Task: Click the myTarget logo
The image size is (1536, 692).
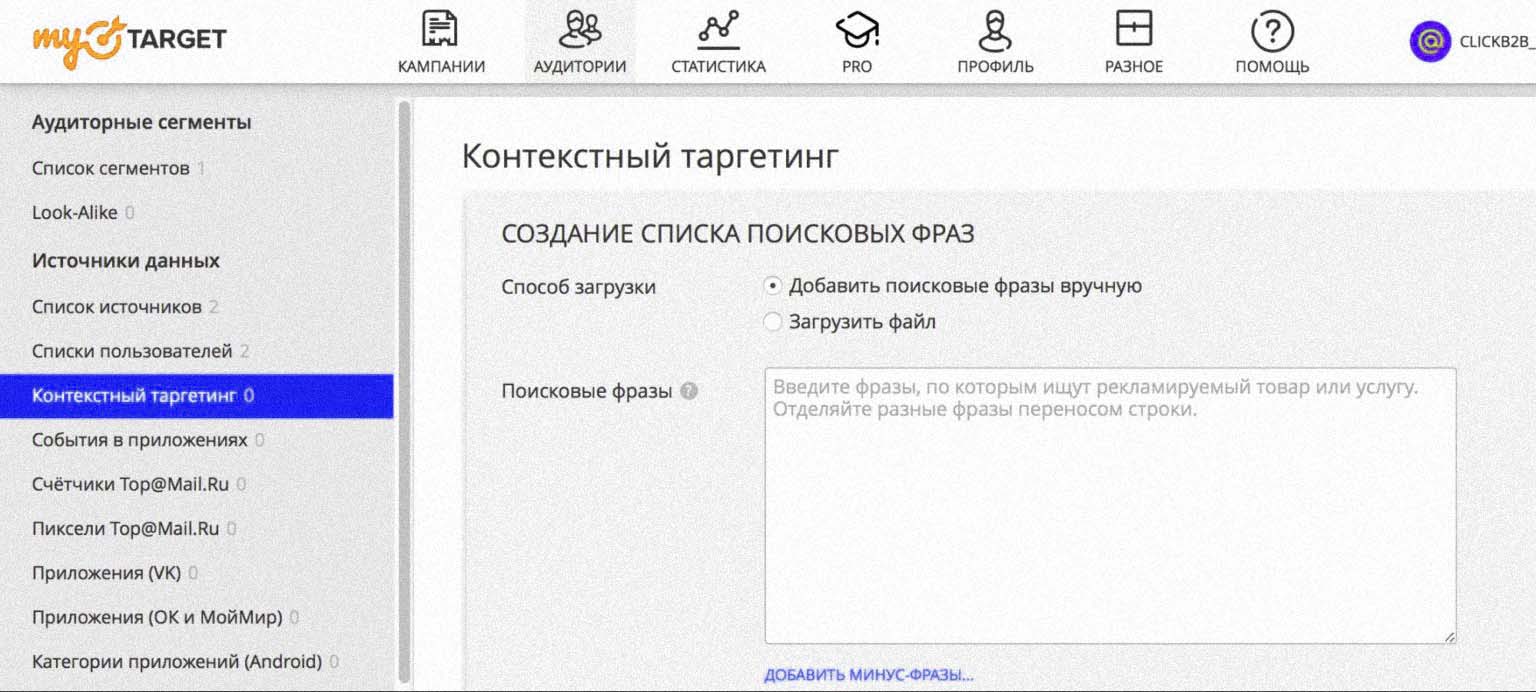Action: 129,41
